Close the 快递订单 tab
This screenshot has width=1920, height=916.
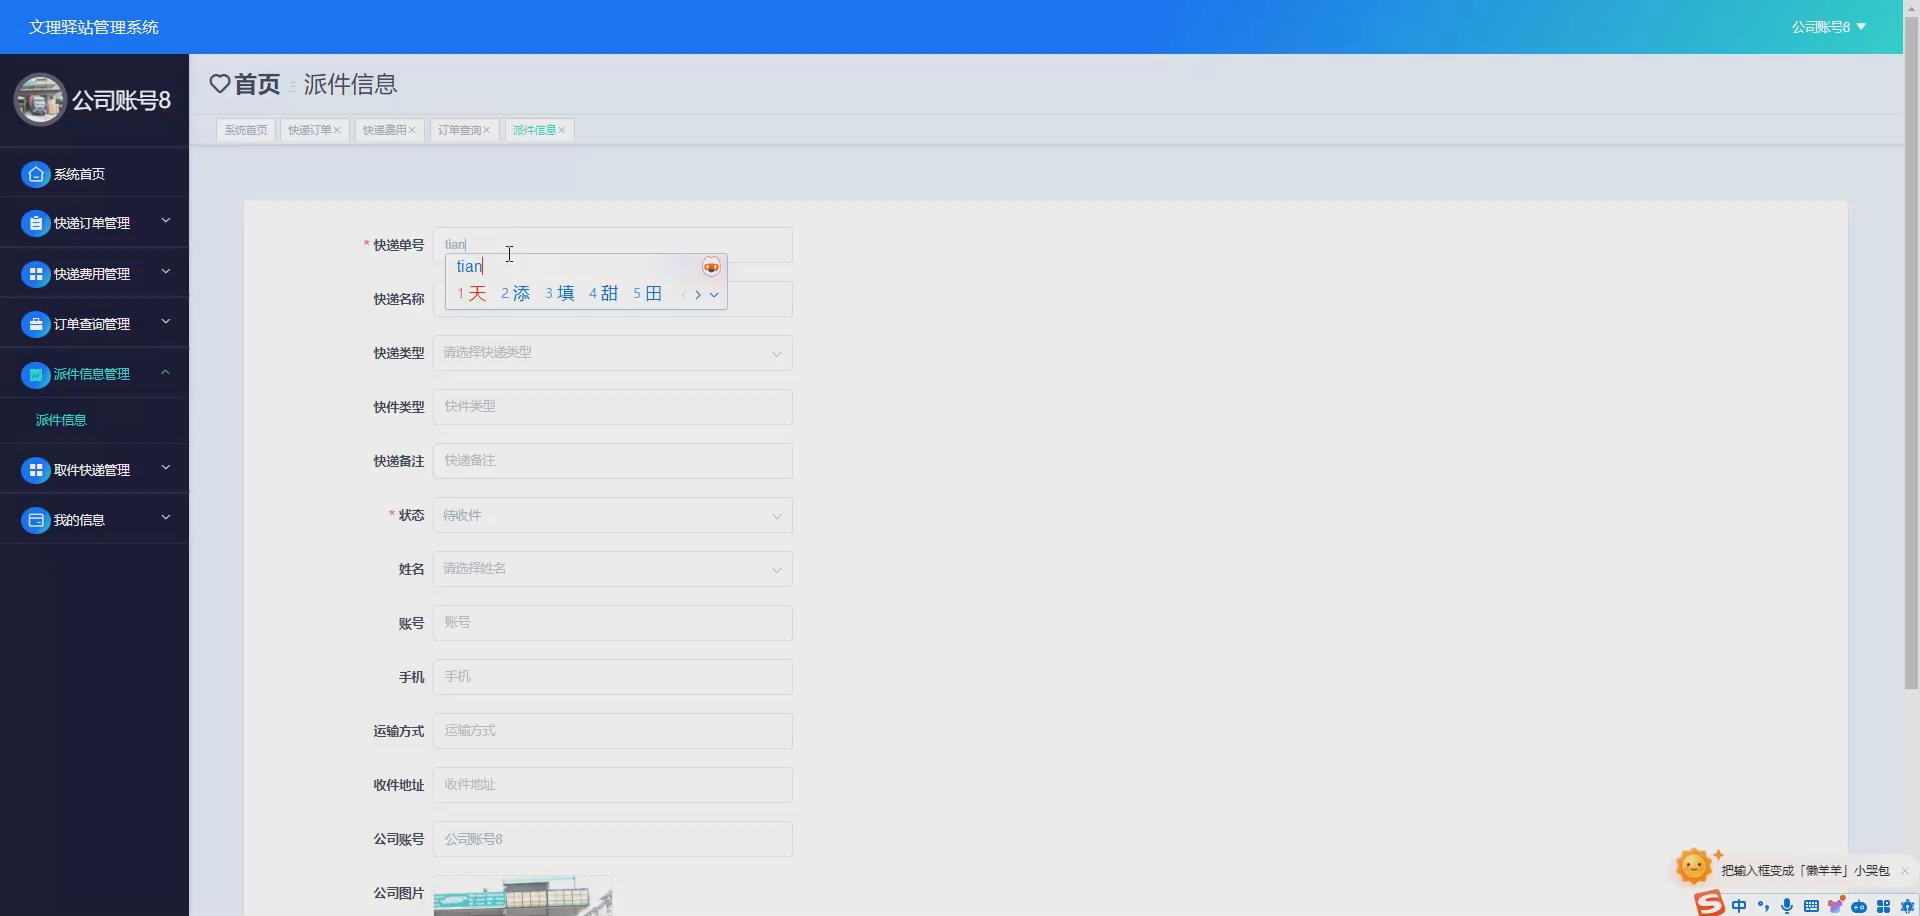(337, 130)
